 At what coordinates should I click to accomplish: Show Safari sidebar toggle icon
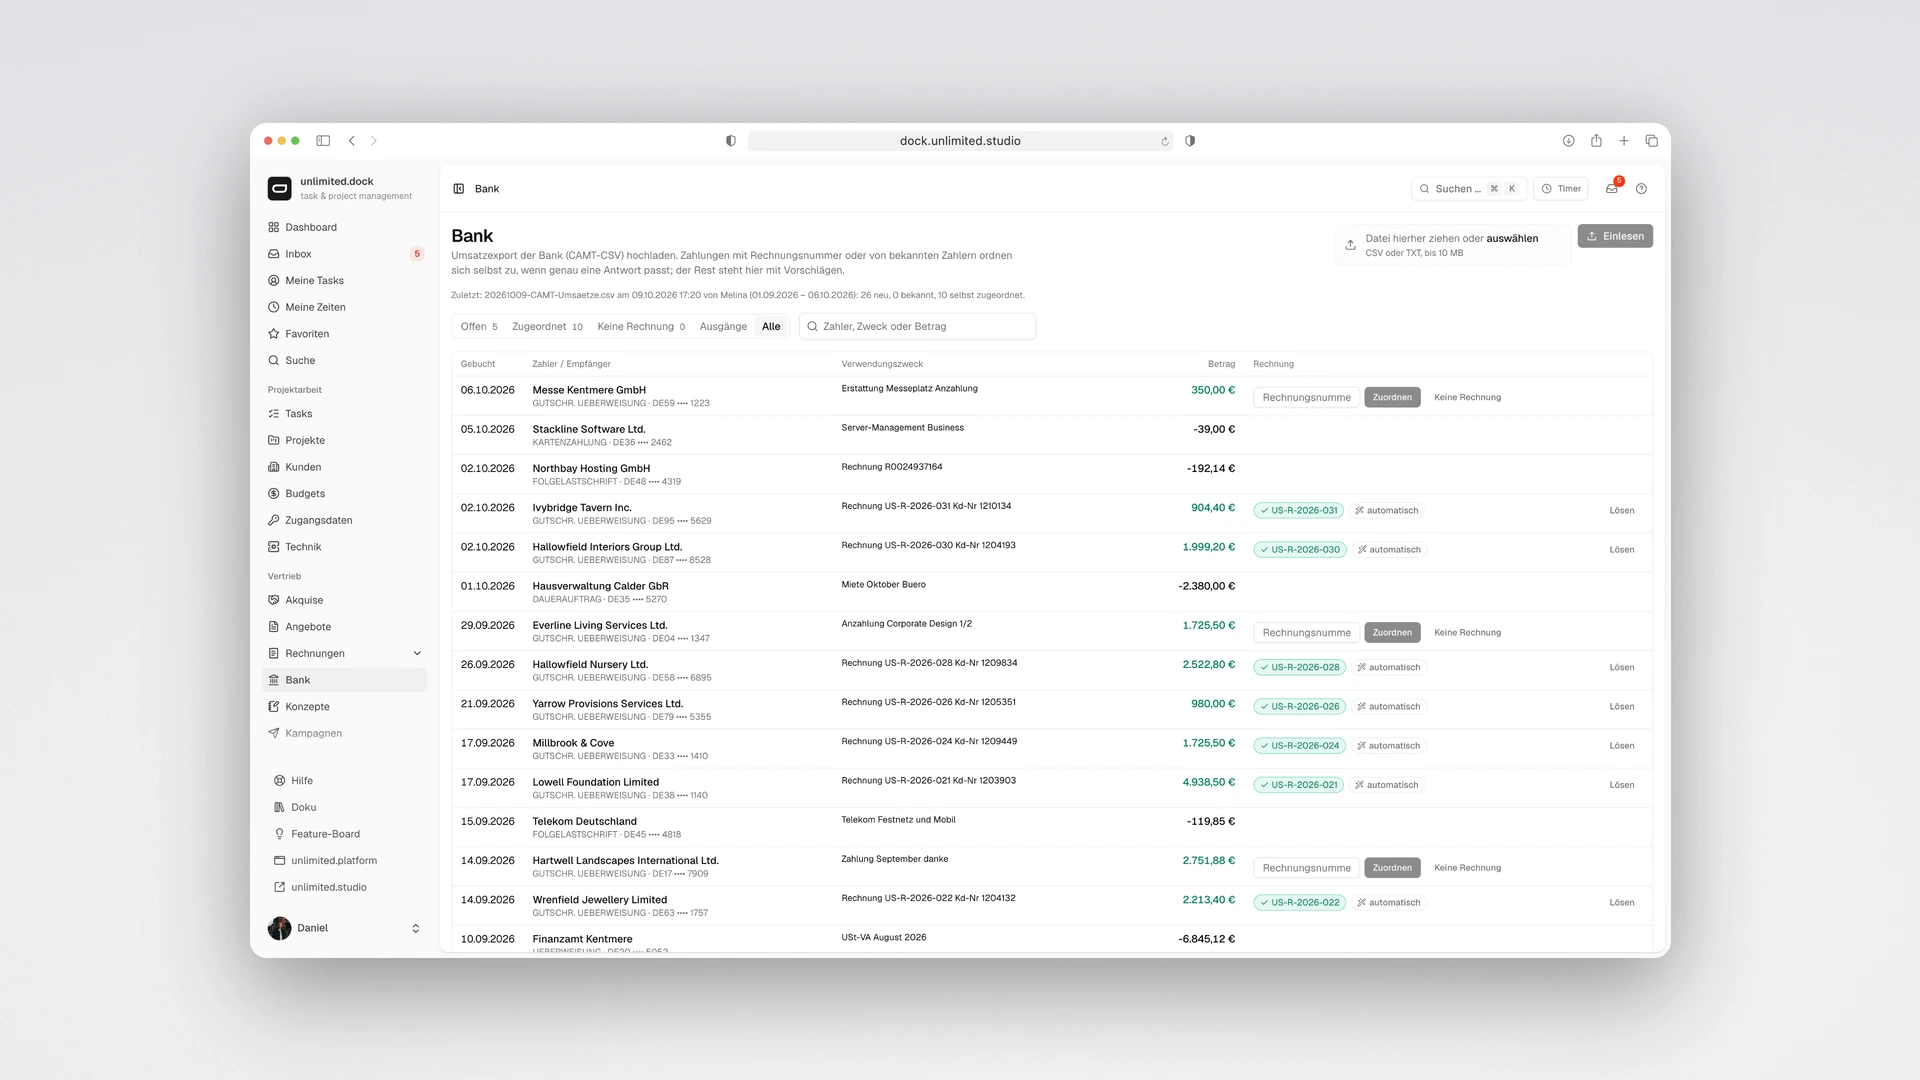tap(323, 141)
